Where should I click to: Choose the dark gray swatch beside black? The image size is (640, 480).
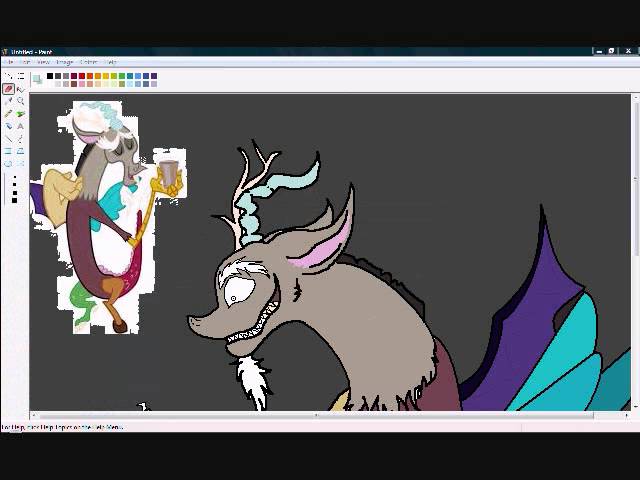[x=58, y=76]
